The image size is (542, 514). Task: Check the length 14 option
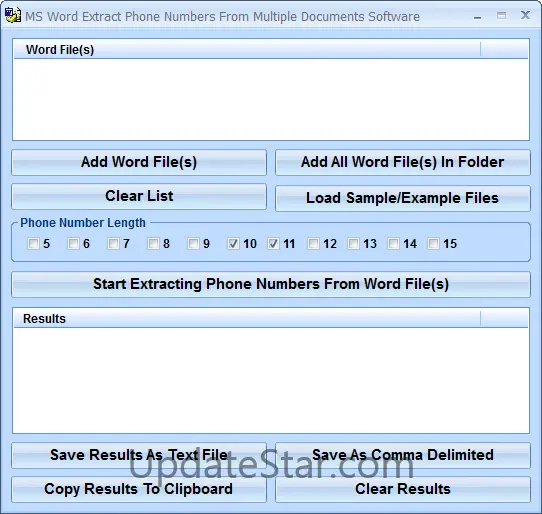click(393, 244)
